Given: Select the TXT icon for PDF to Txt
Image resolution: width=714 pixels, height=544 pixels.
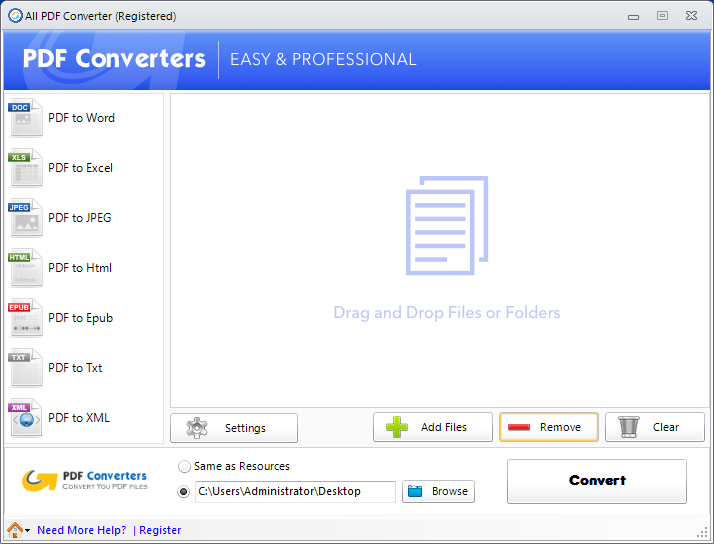Looking at the screenshot, I should (26, 368).
